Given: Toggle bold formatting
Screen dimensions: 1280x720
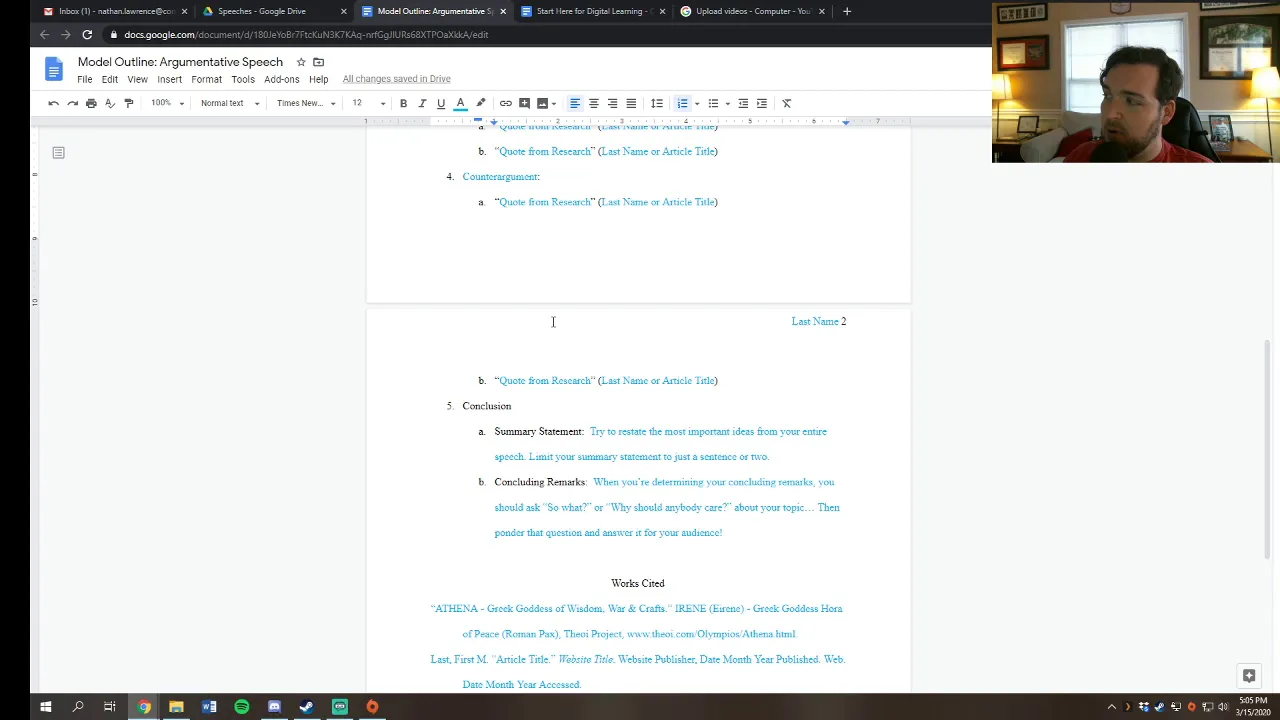Looking at the screenshot, I should [x=403, y=103].
